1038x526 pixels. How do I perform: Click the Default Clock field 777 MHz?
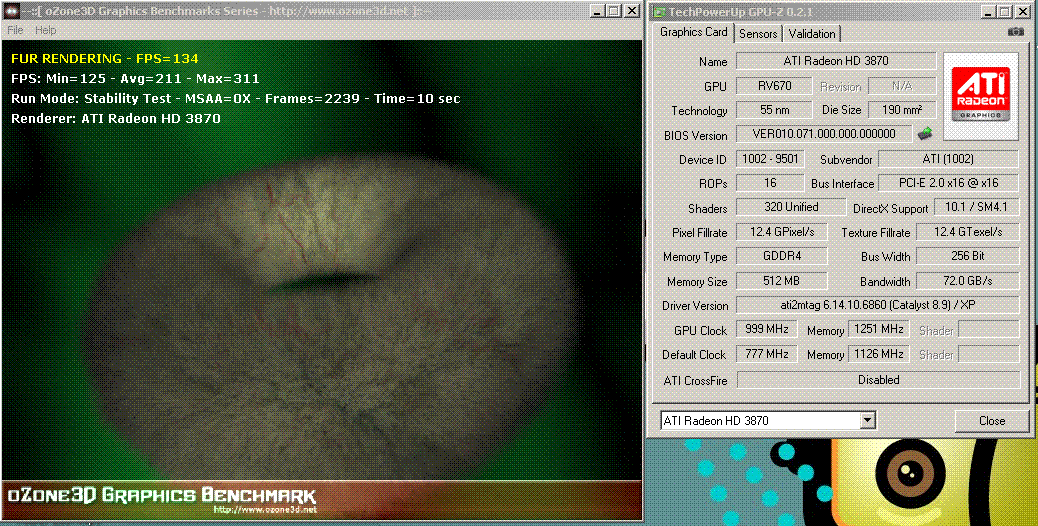[x=767, y=354]
